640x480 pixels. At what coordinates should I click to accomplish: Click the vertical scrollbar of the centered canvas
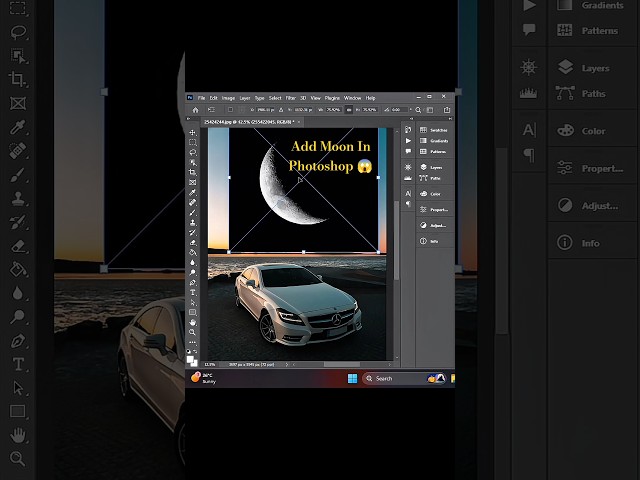pos(396,241)
